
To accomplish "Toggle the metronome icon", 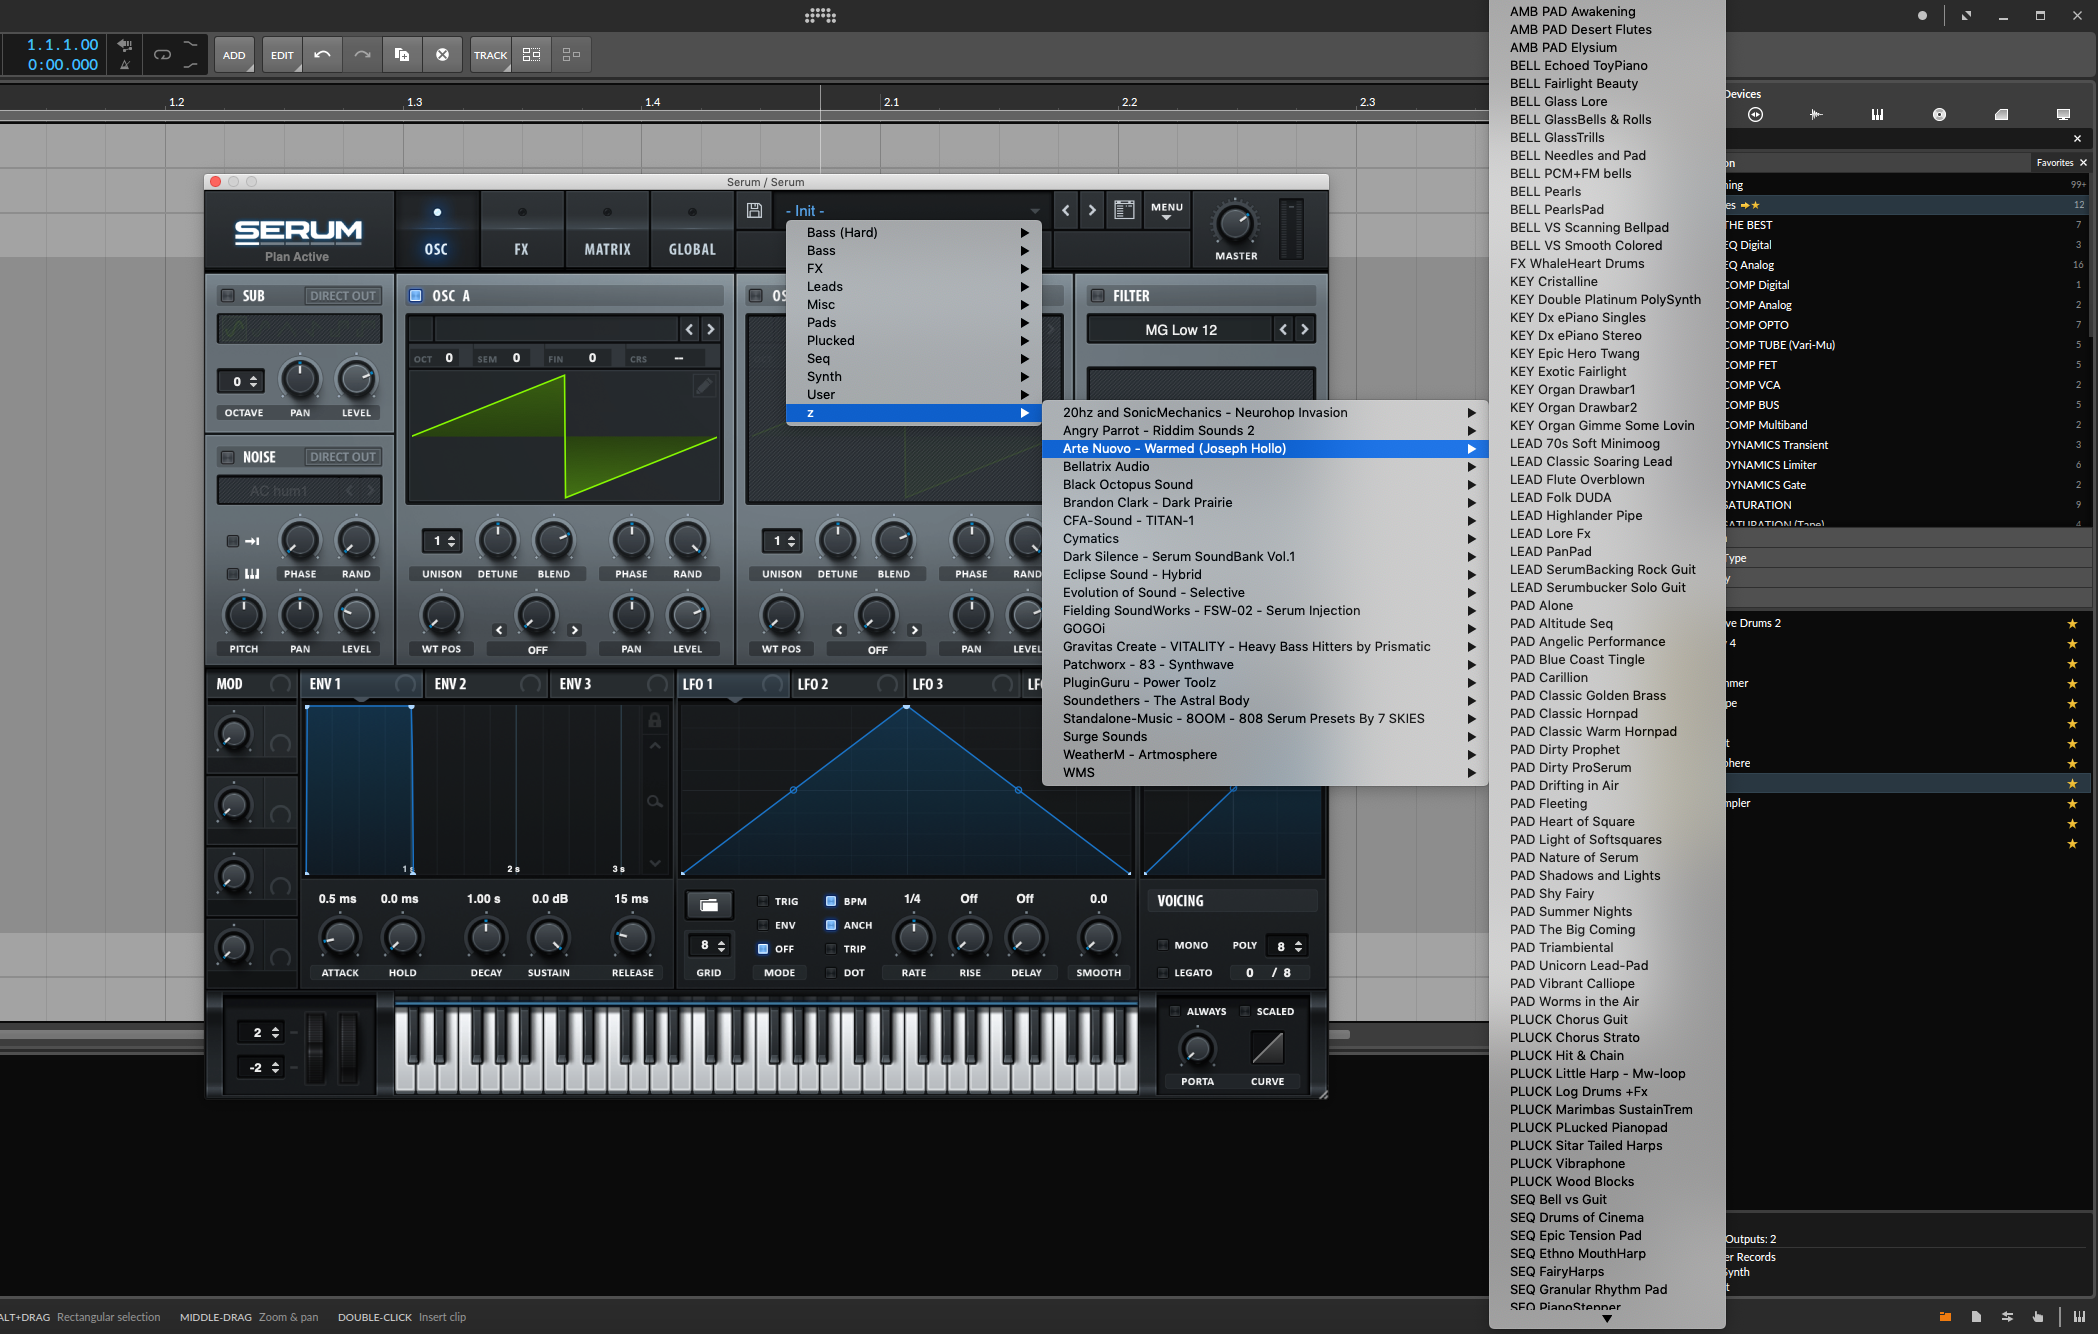I will click(x=125, y=65).
